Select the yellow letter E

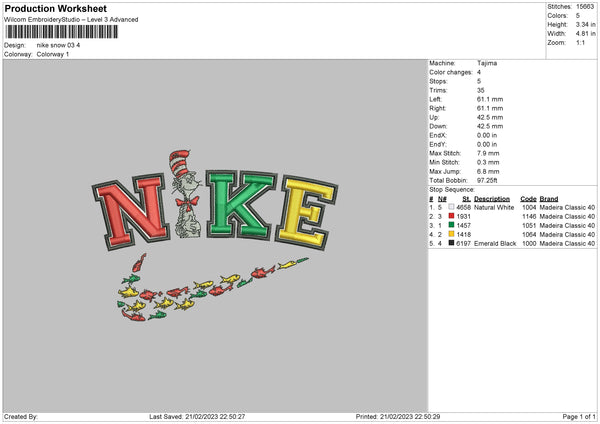307,212
